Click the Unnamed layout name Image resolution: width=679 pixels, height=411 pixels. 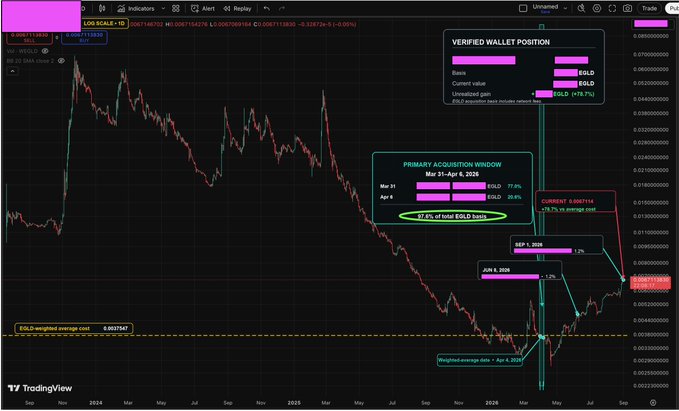tap(545, 6)
